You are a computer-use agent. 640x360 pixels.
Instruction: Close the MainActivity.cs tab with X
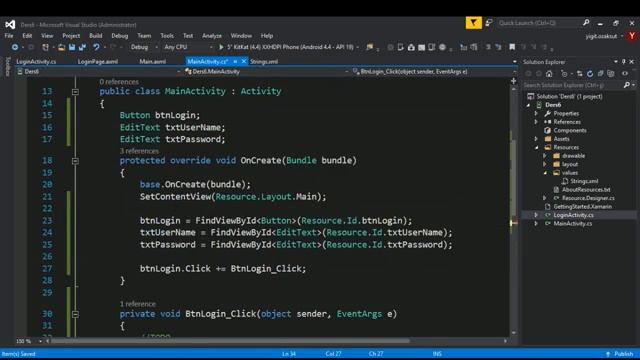244,61
